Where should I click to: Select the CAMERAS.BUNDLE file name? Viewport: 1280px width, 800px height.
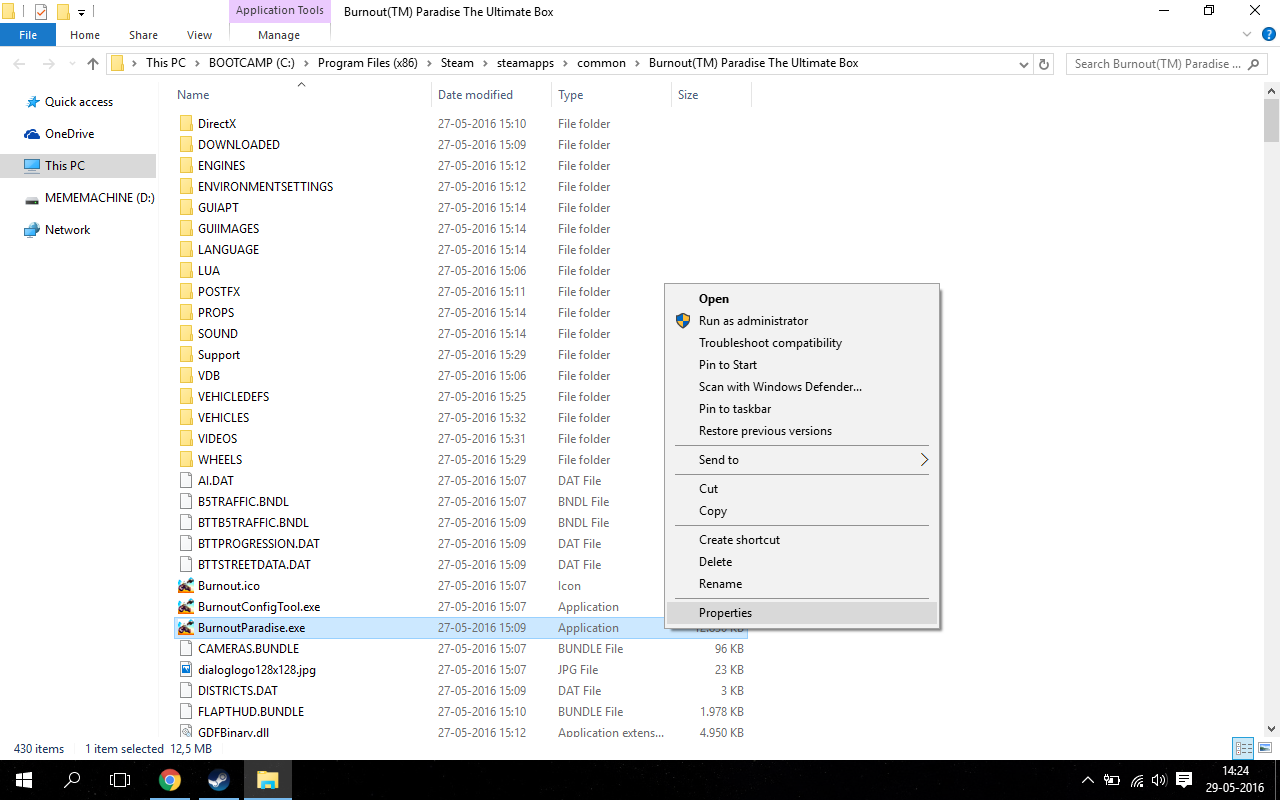click(x=248, y=649)
